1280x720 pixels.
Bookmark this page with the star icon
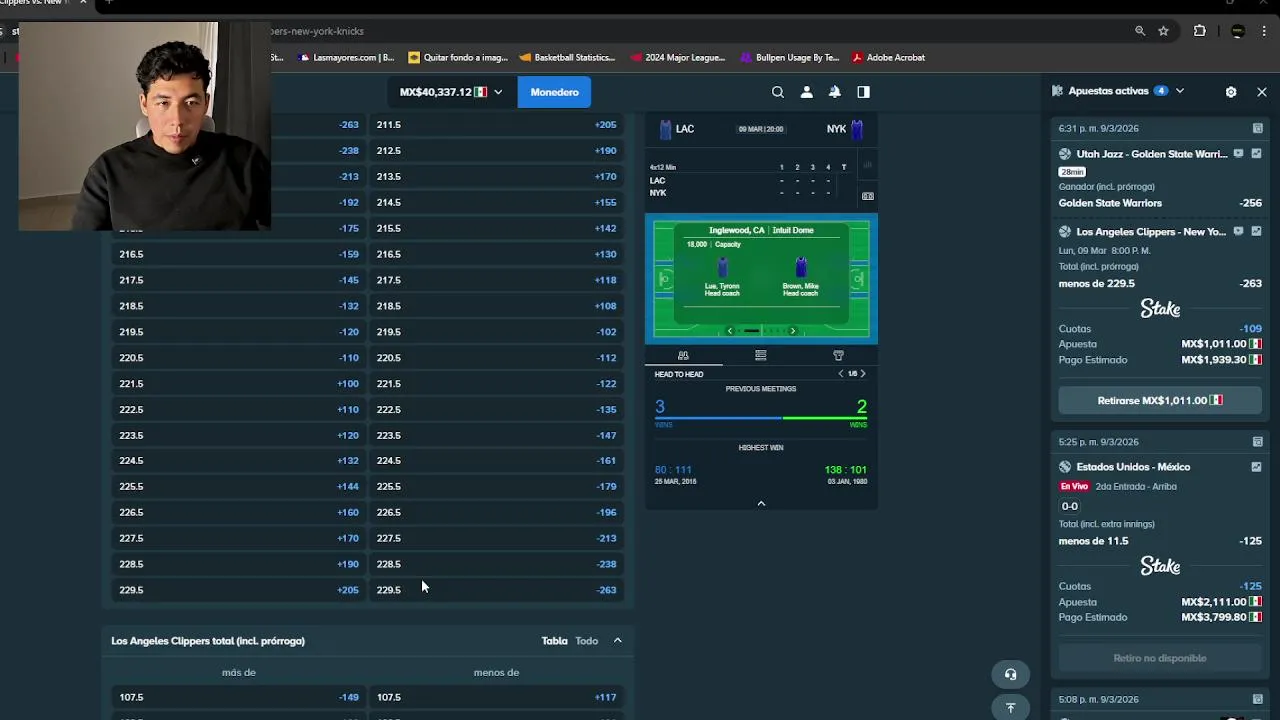pos(1164,31)
